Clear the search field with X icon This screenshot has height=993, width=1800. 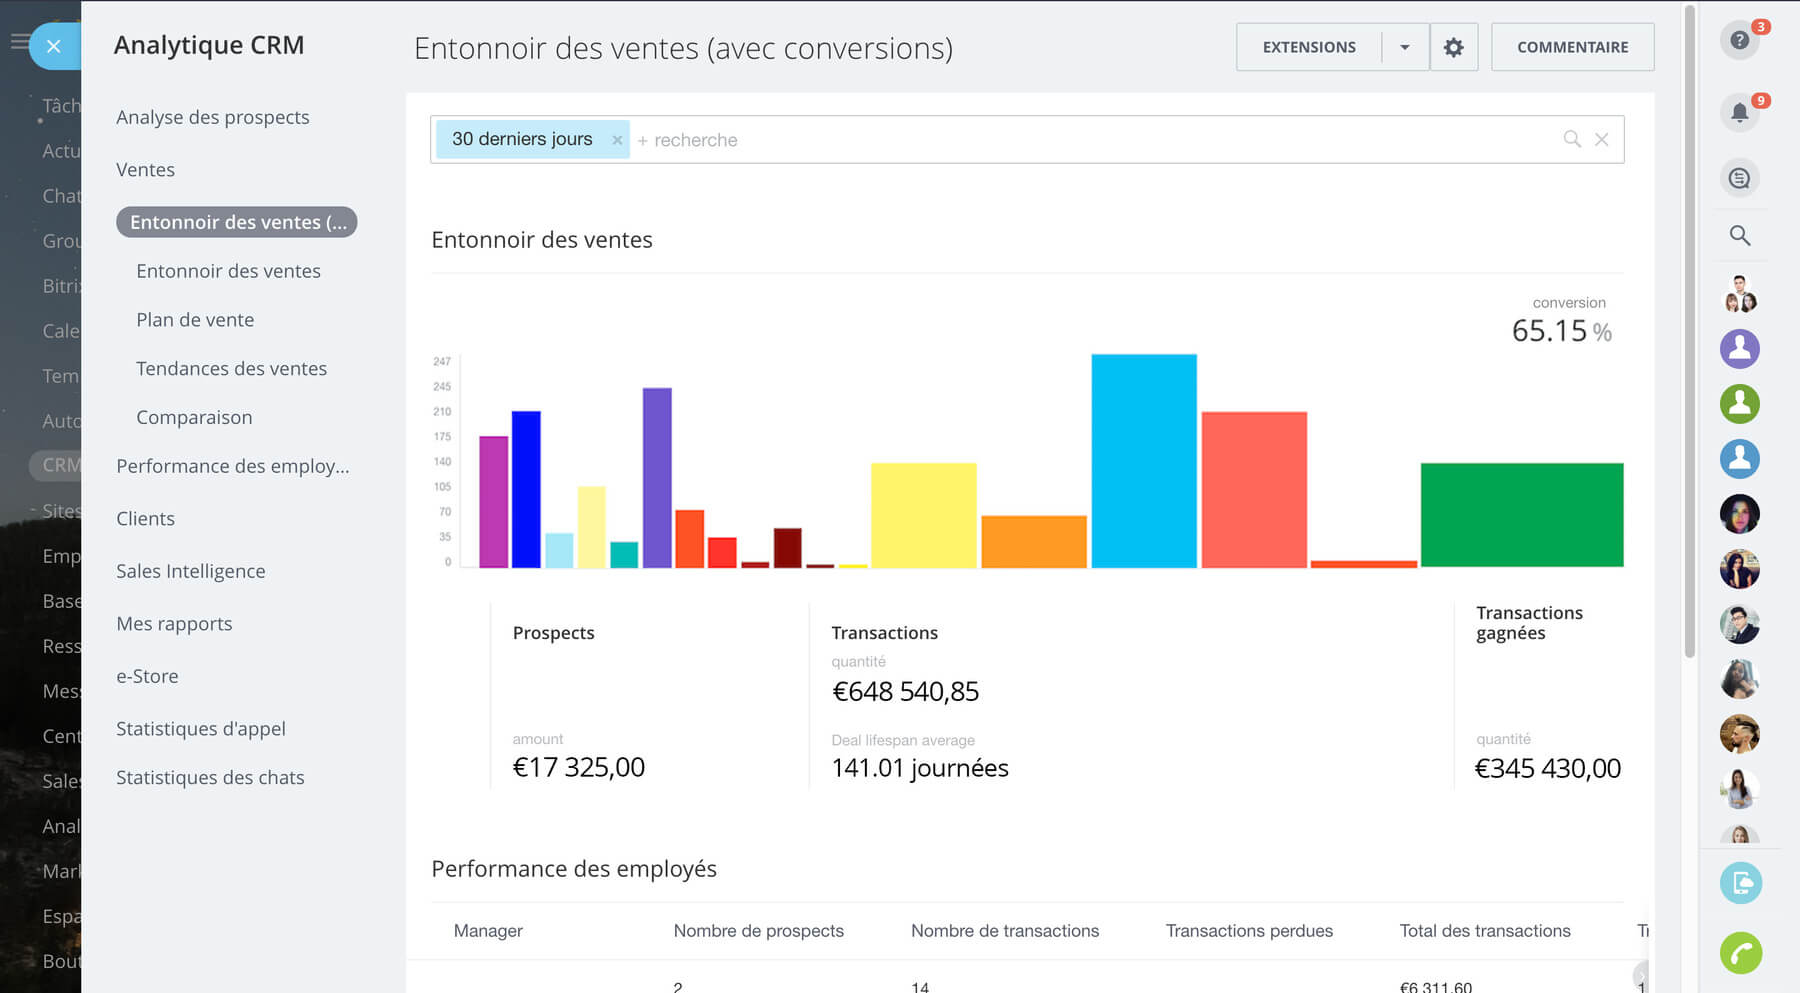point(1601,140)
